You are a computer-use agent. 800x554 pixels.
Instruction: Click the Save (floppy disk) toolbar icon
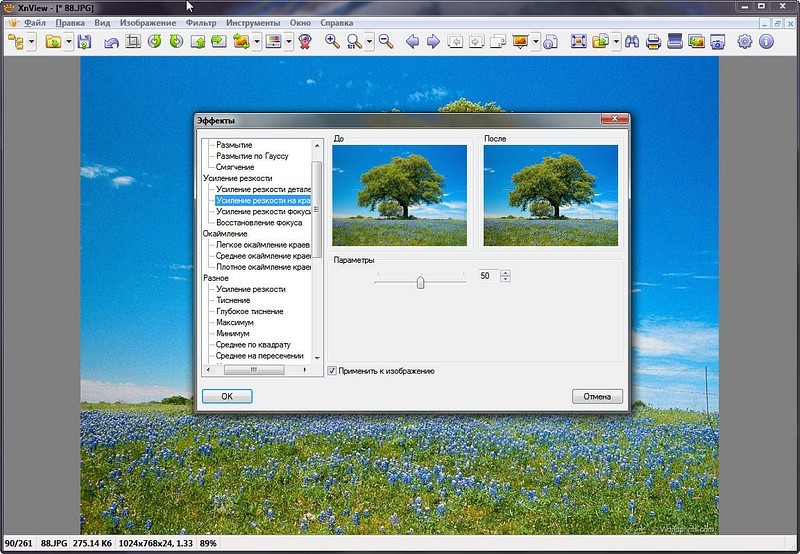pos(84,42)
